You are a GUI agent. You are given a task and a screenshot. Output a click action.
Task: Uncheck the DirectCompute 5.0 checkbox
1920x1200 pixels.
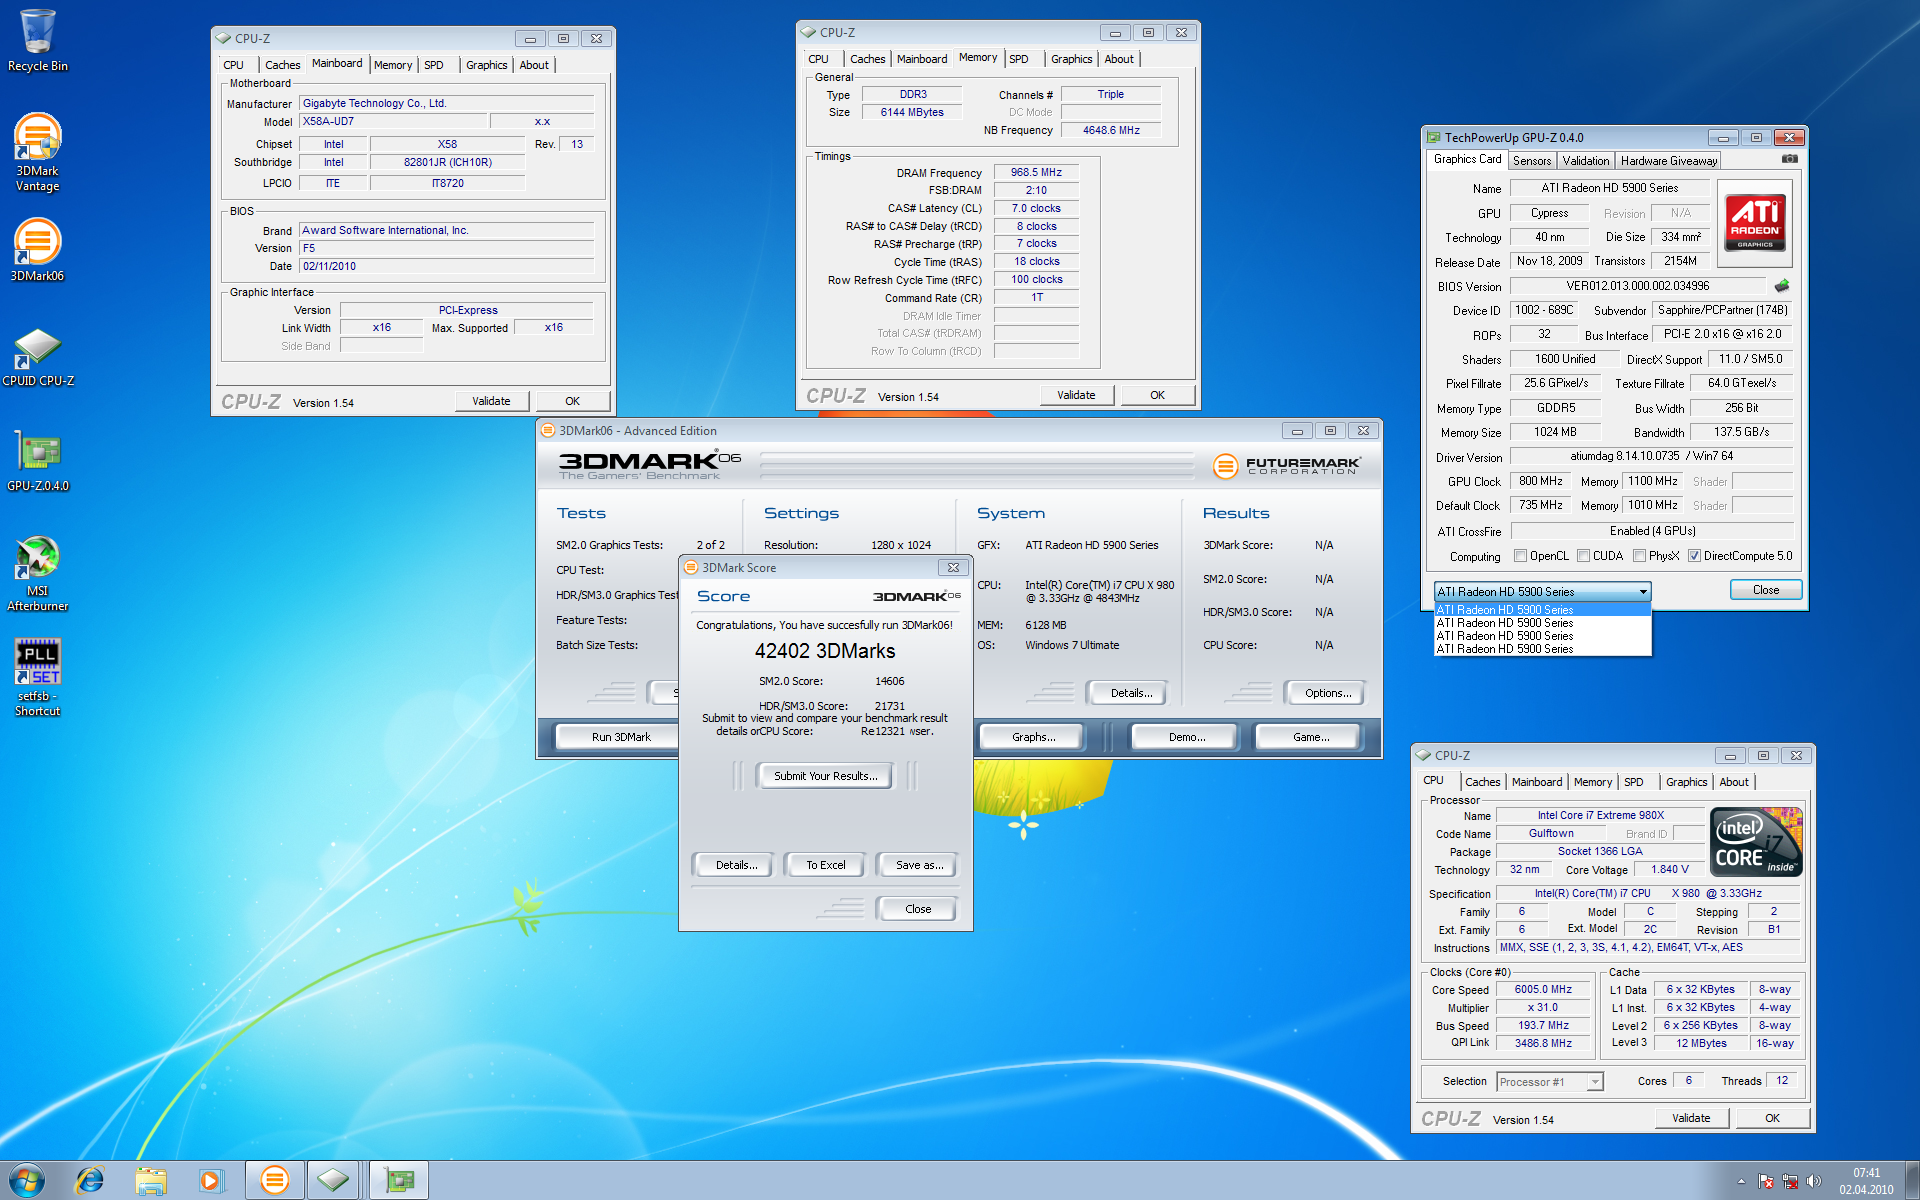pos(1694,556)
